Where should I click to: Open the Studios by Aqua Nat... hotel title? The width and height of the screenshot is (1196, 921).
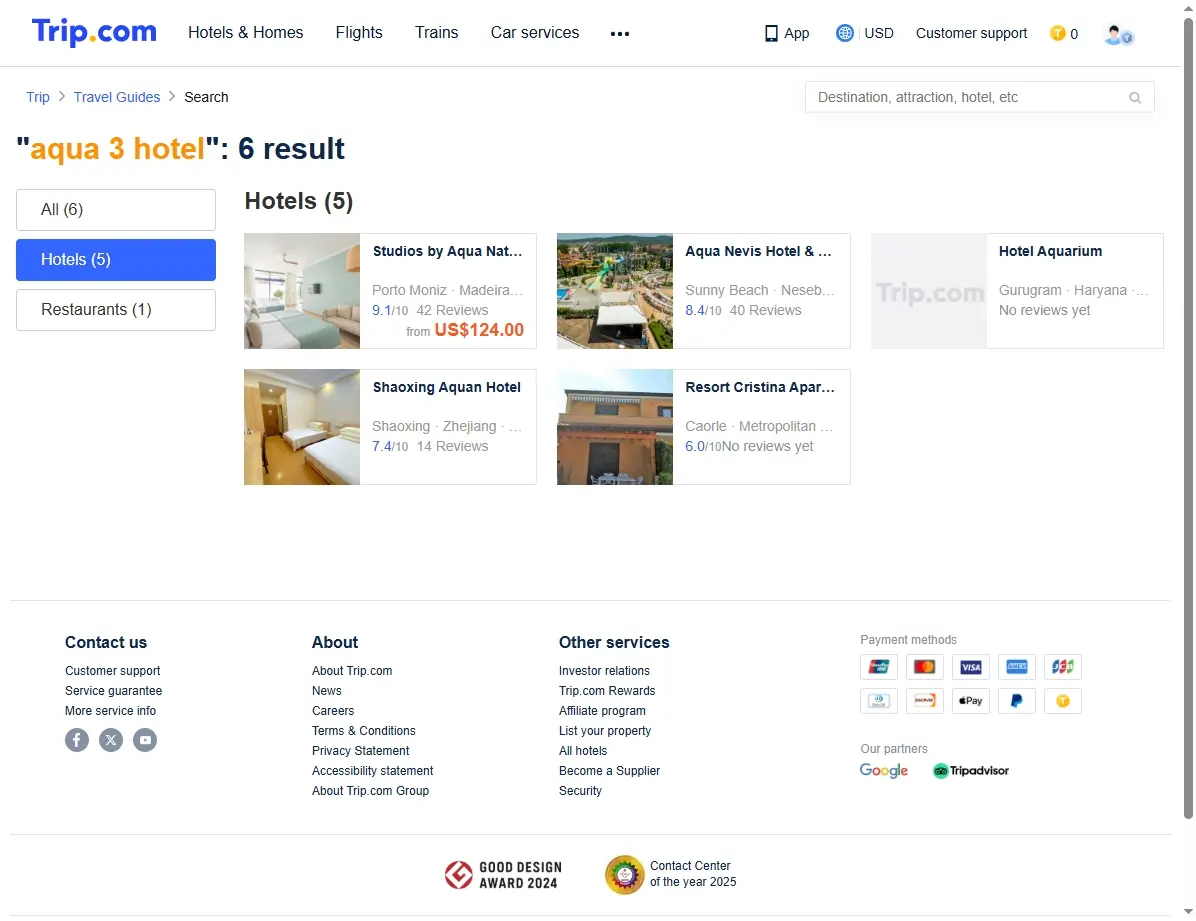click(448, 251)
